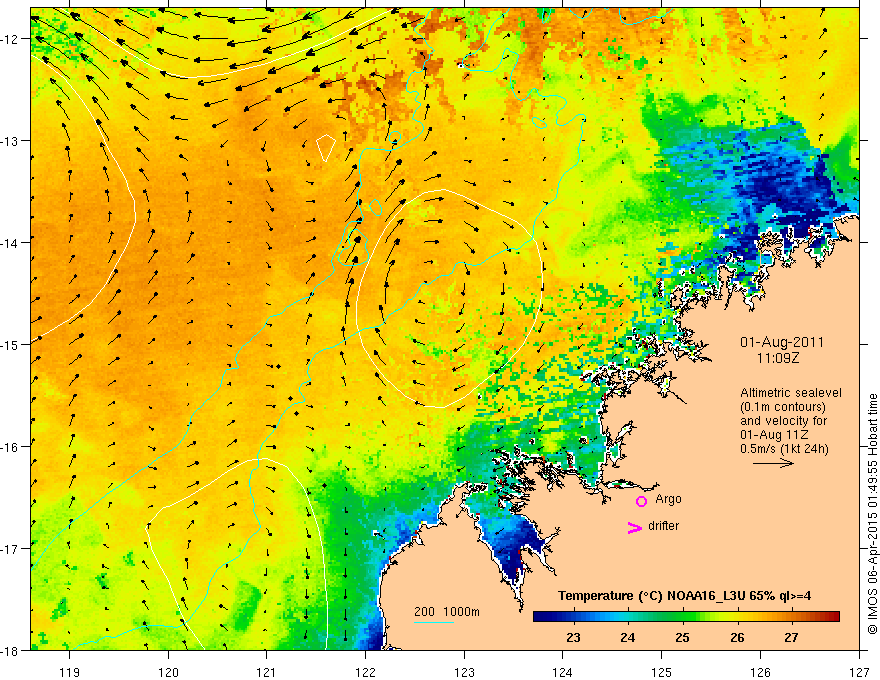Click the 01-Aug-2011 date label
This screenshot has width=880, height=680.
(782, 342)
